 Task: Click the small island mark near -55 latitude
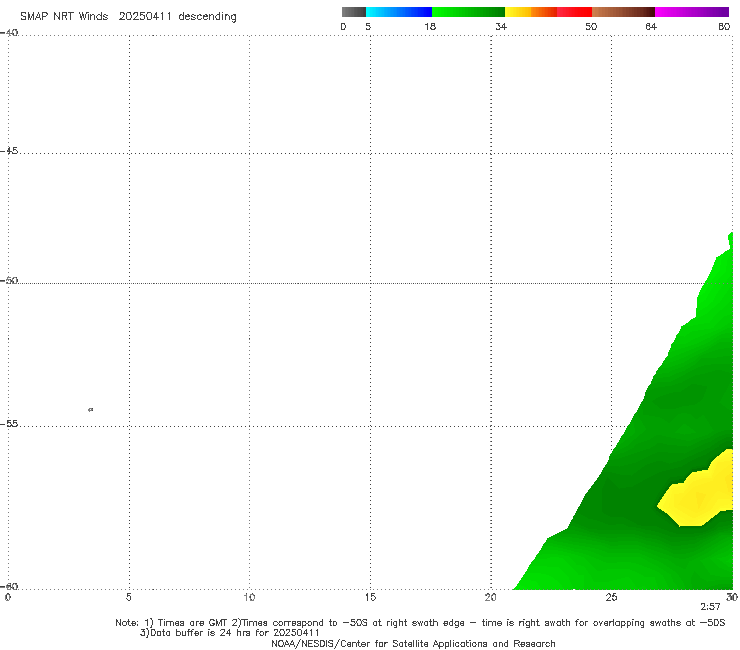coord(91,409)
